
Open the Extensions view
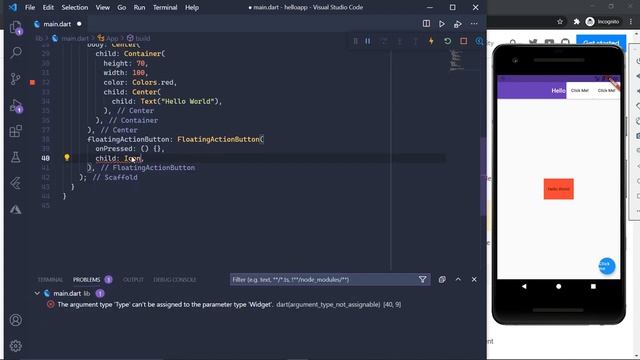pyautogui.click(x=16, y=131)
